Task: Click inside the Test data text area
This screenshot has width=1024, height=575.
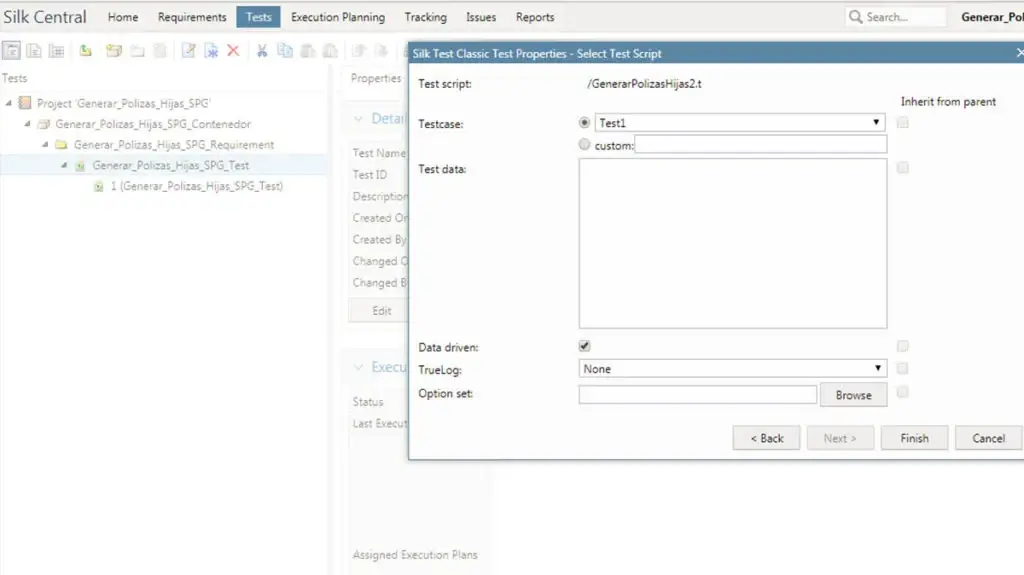Action: 733,243
